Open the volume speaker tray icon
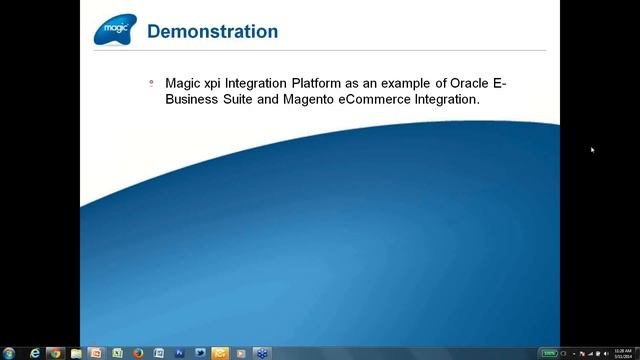The width and height of the screenshot is (640, 360). point(606,353)
